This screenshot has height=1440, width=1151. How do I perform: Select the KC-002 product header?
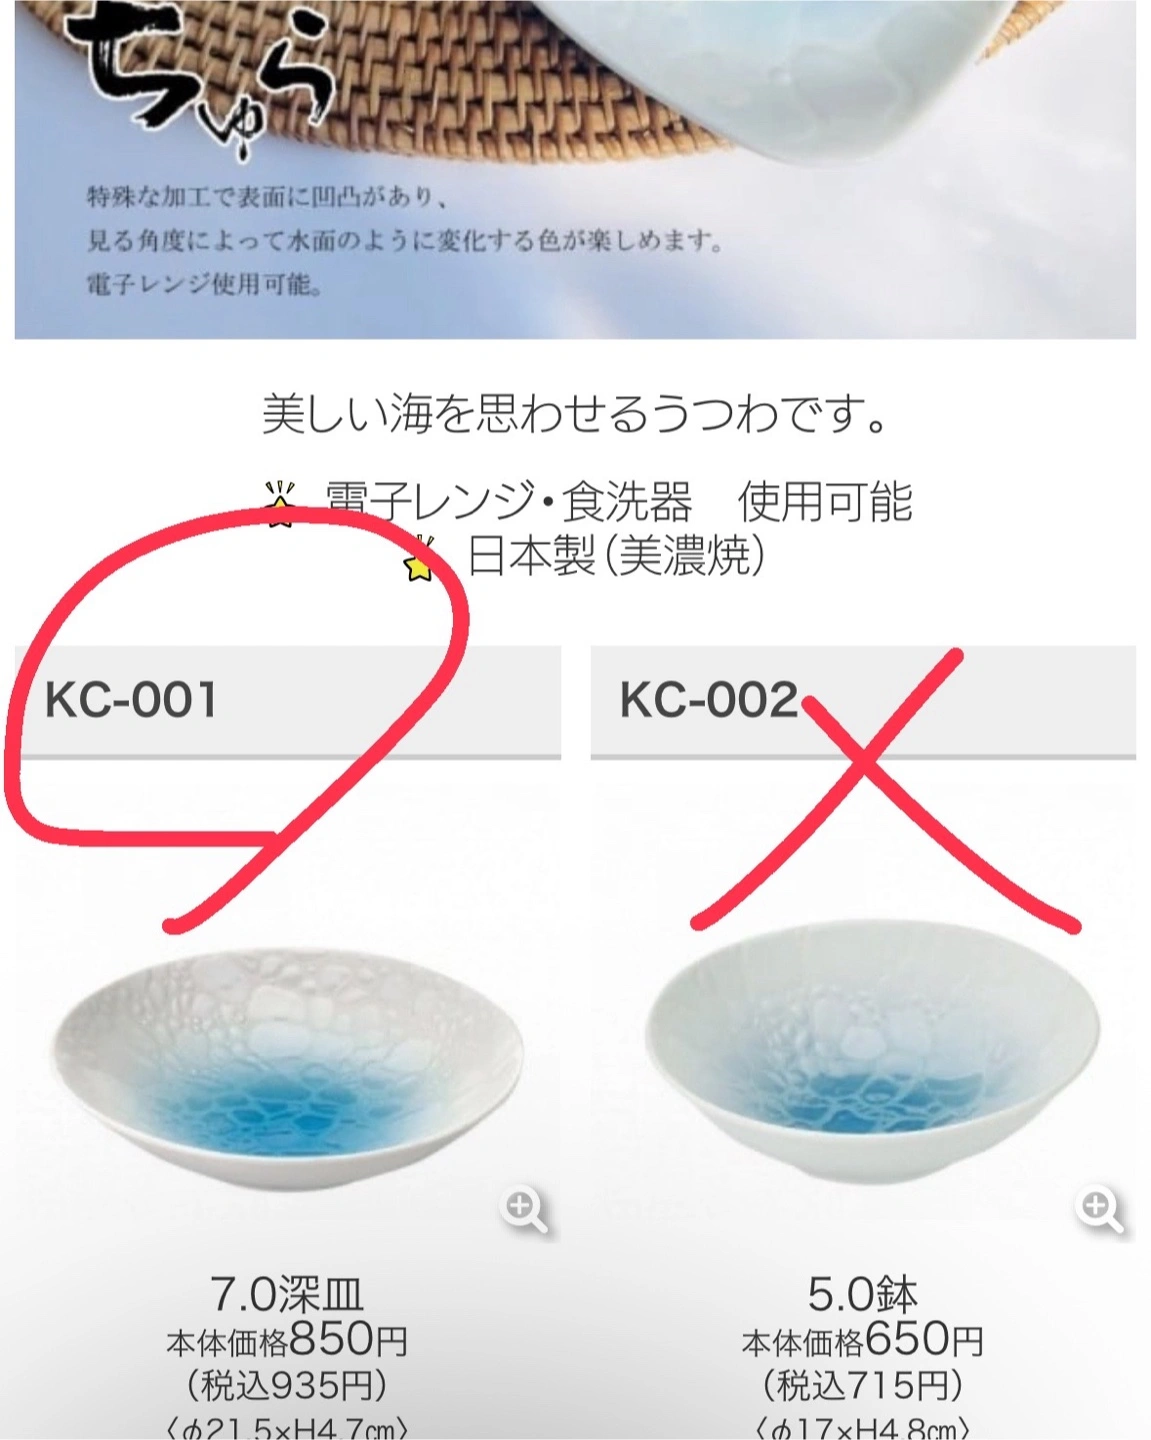point(863,702)
